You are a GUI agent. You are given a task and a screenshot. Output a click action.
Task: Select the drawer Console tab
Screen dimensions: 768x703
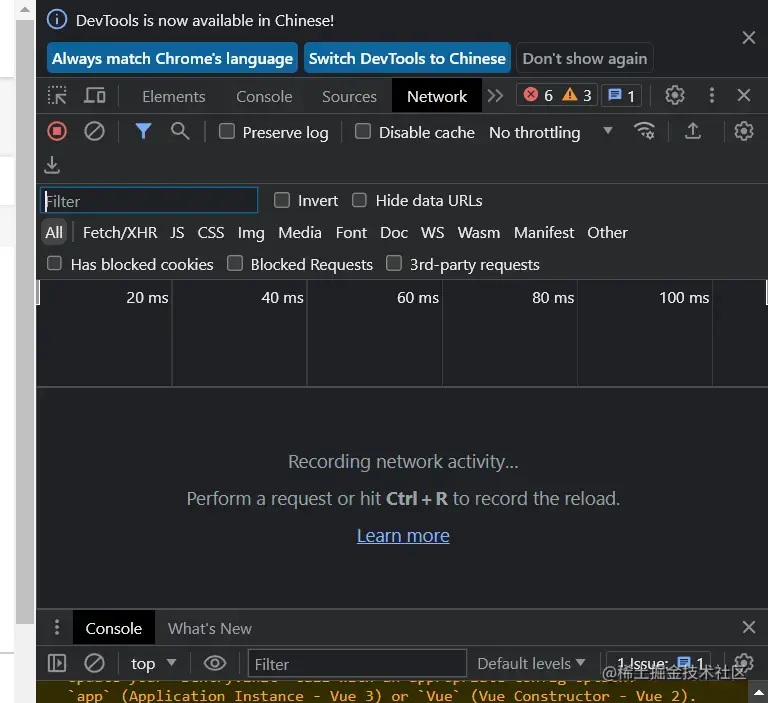coord(114,628)
